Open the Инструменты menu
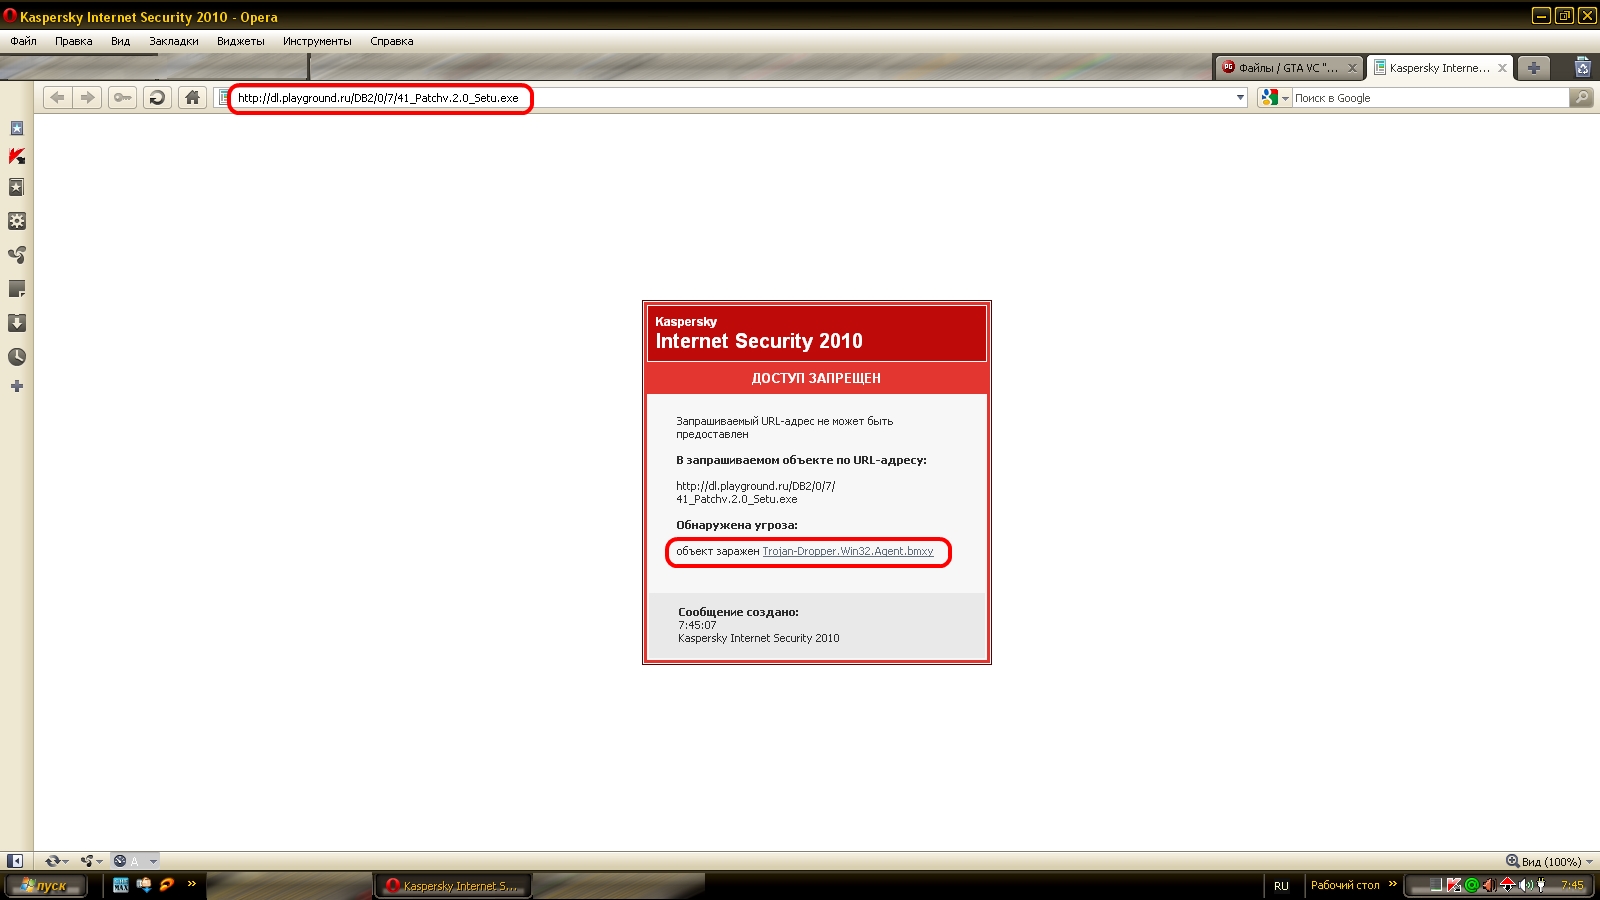Viewport: 1600px width, 900px height. [x=317, y=41]
